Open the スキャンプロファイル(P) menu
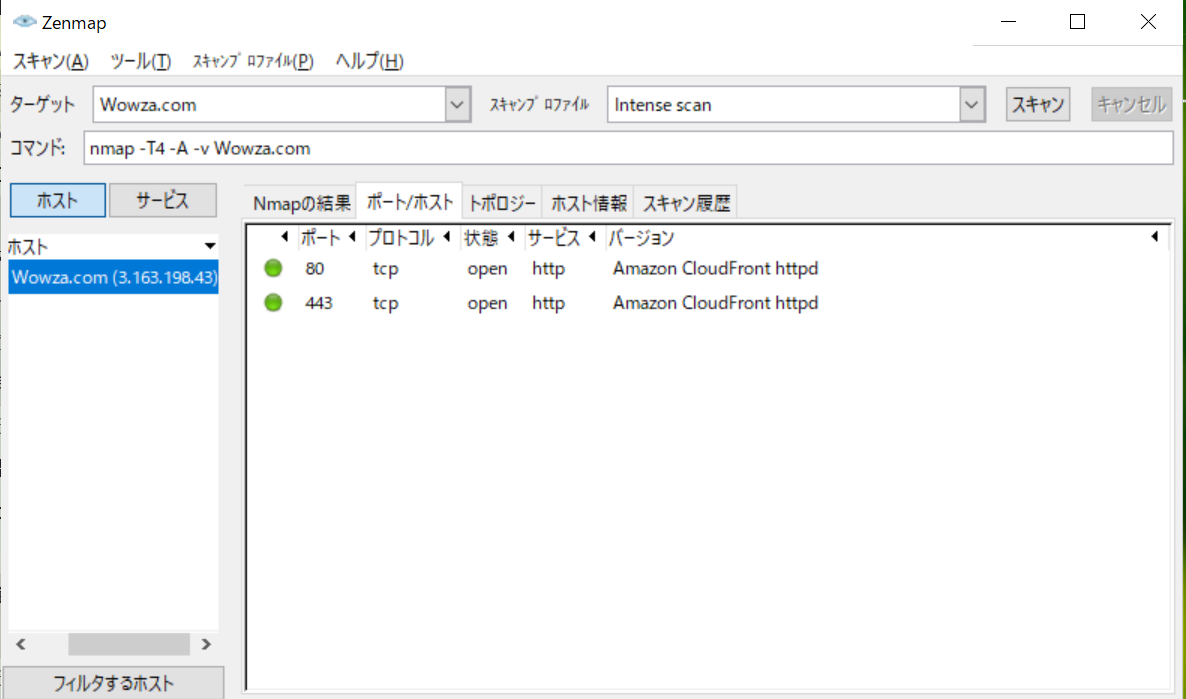The height and width of the screenshot is (699, 1186). [x=253, y=61]
